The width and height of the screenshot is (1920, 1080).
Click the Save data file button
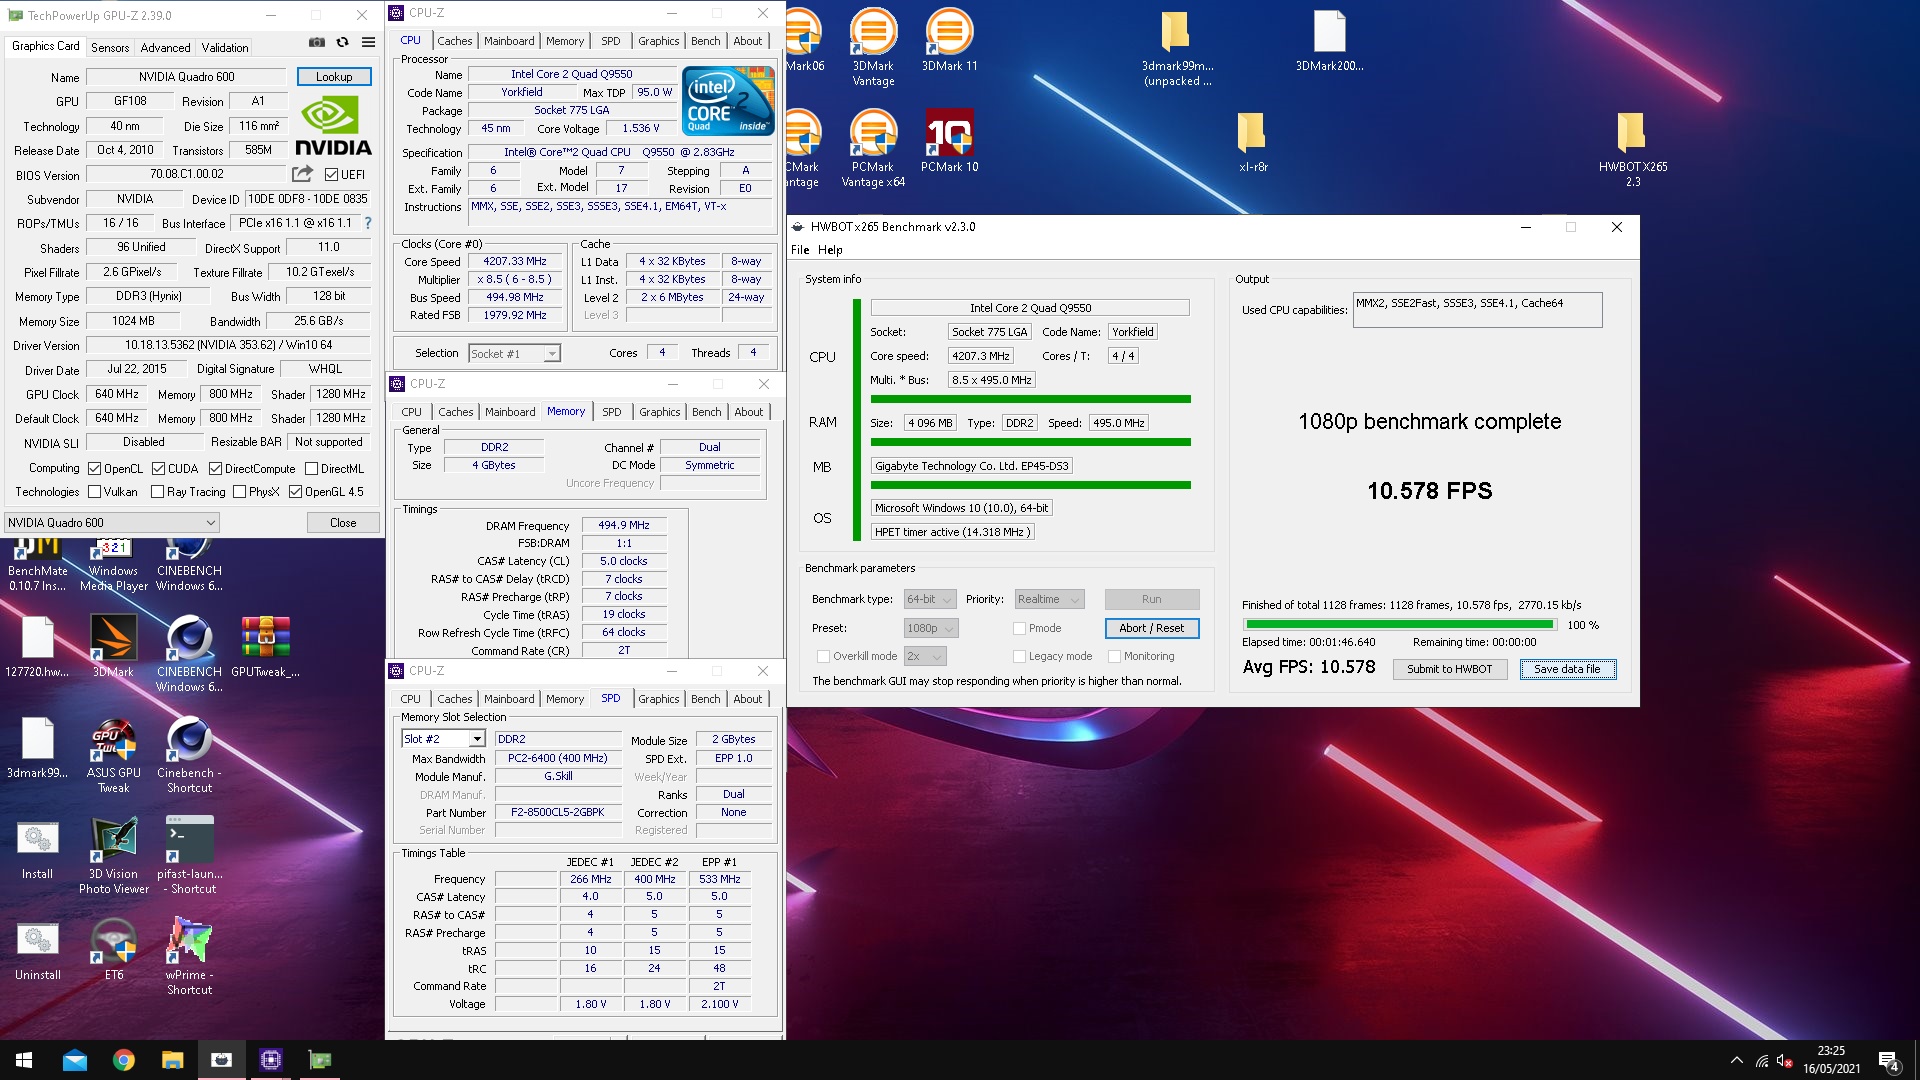[x=1567, y=669]
